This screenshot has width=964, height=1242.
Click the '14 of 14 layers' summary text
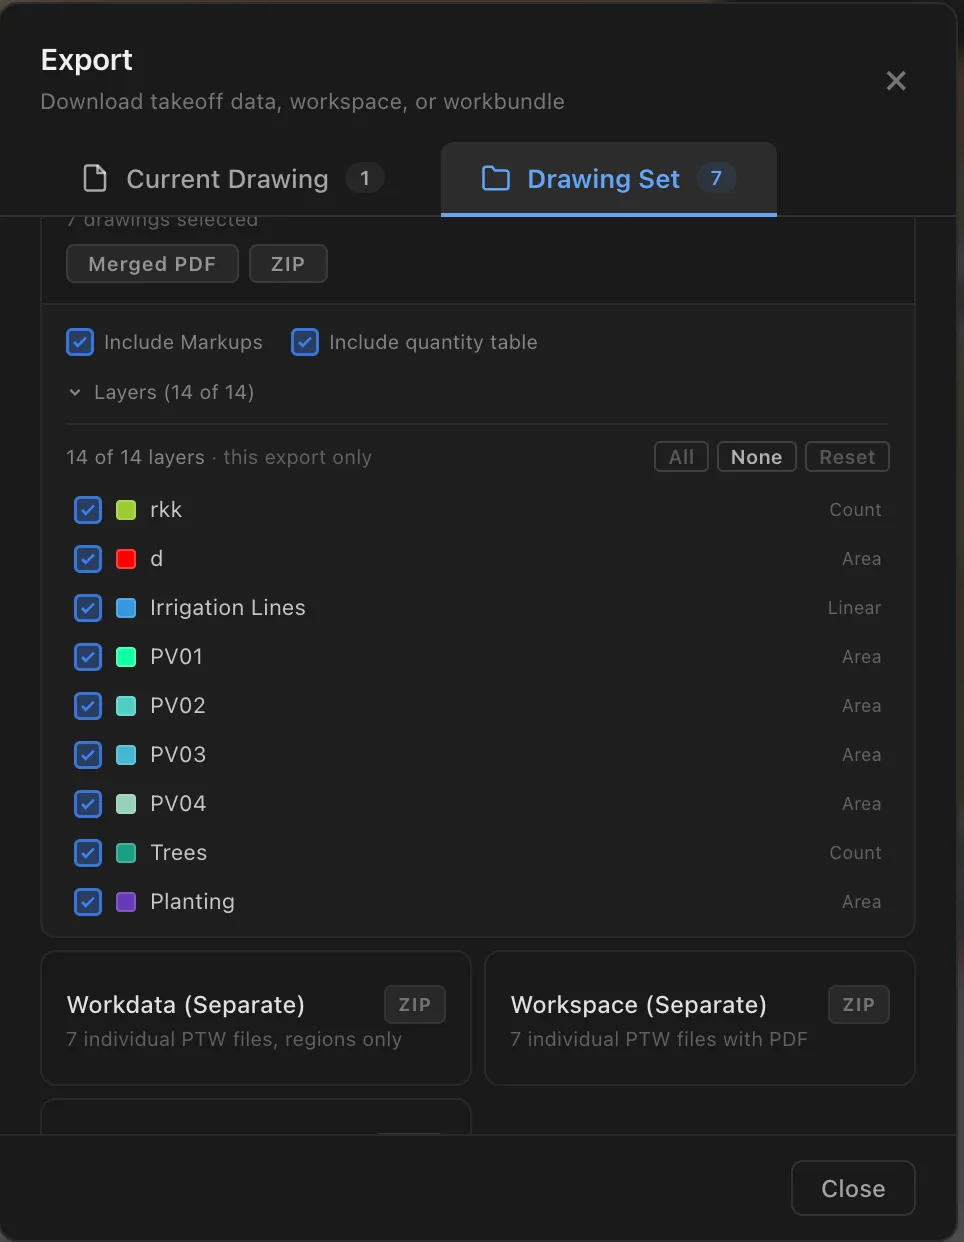[135, 457]
